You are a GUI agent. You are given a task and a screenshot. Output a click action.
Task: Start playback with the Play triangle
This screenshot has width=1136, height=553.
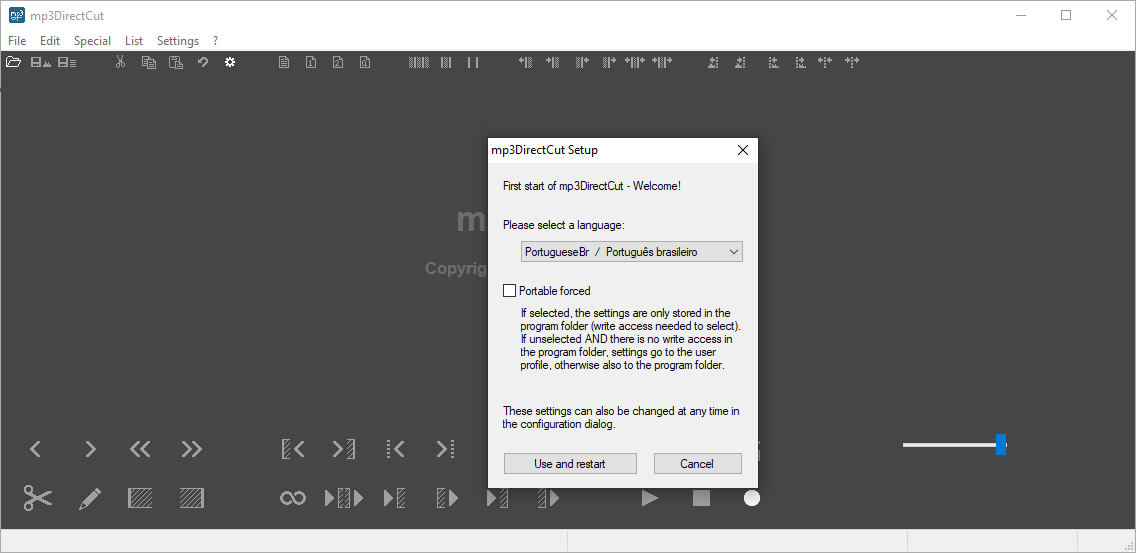[650, 498]
